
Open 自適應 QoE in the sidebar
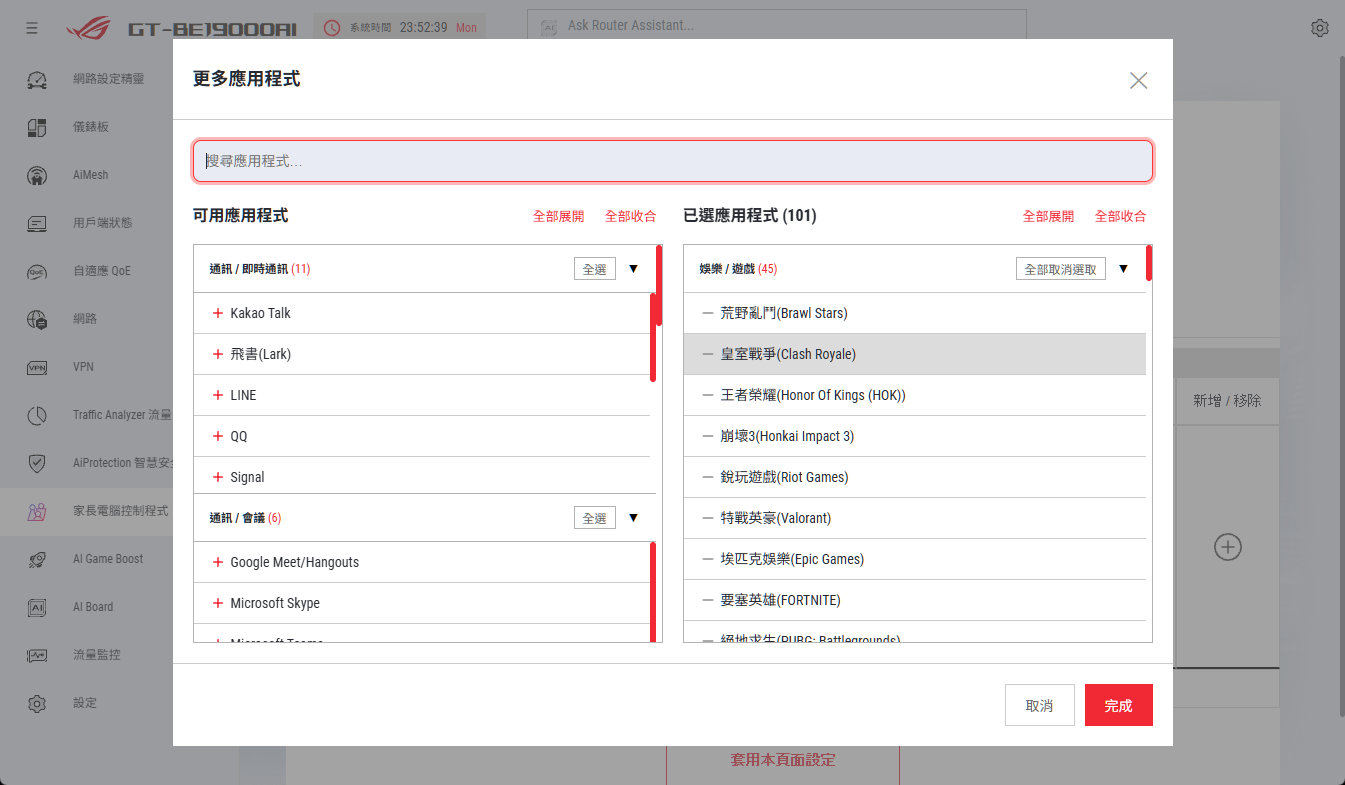(x=102, y=270)
